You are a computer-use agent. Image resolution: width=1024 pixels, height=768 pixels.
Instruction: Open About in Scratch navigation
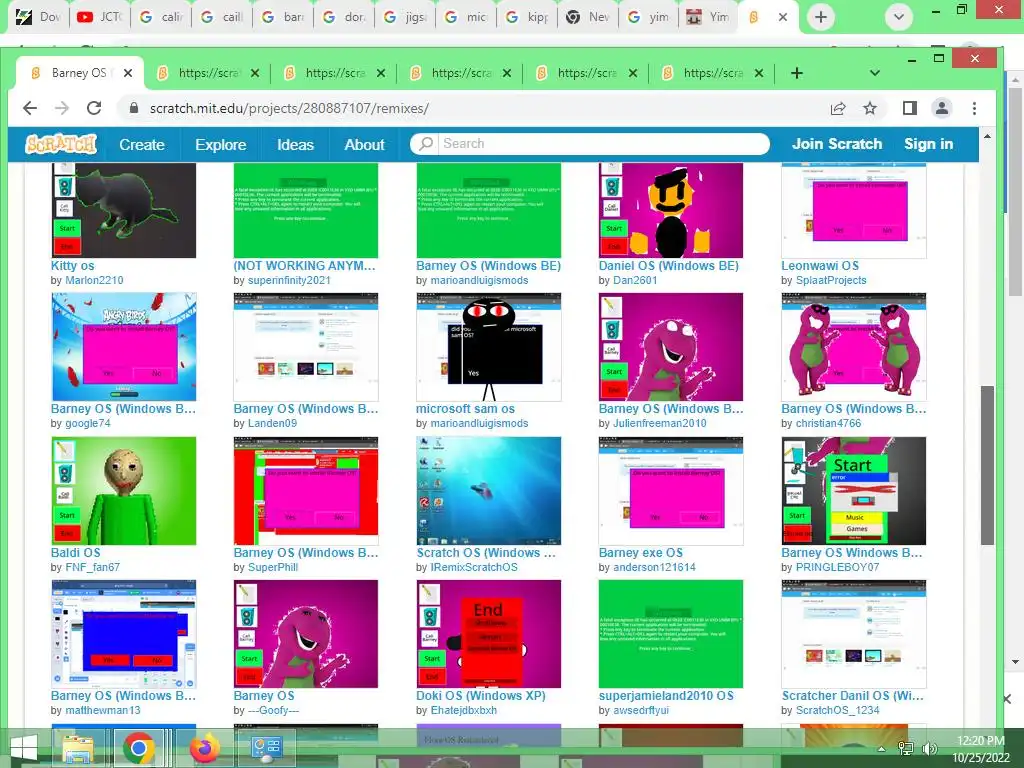[364, 144]
